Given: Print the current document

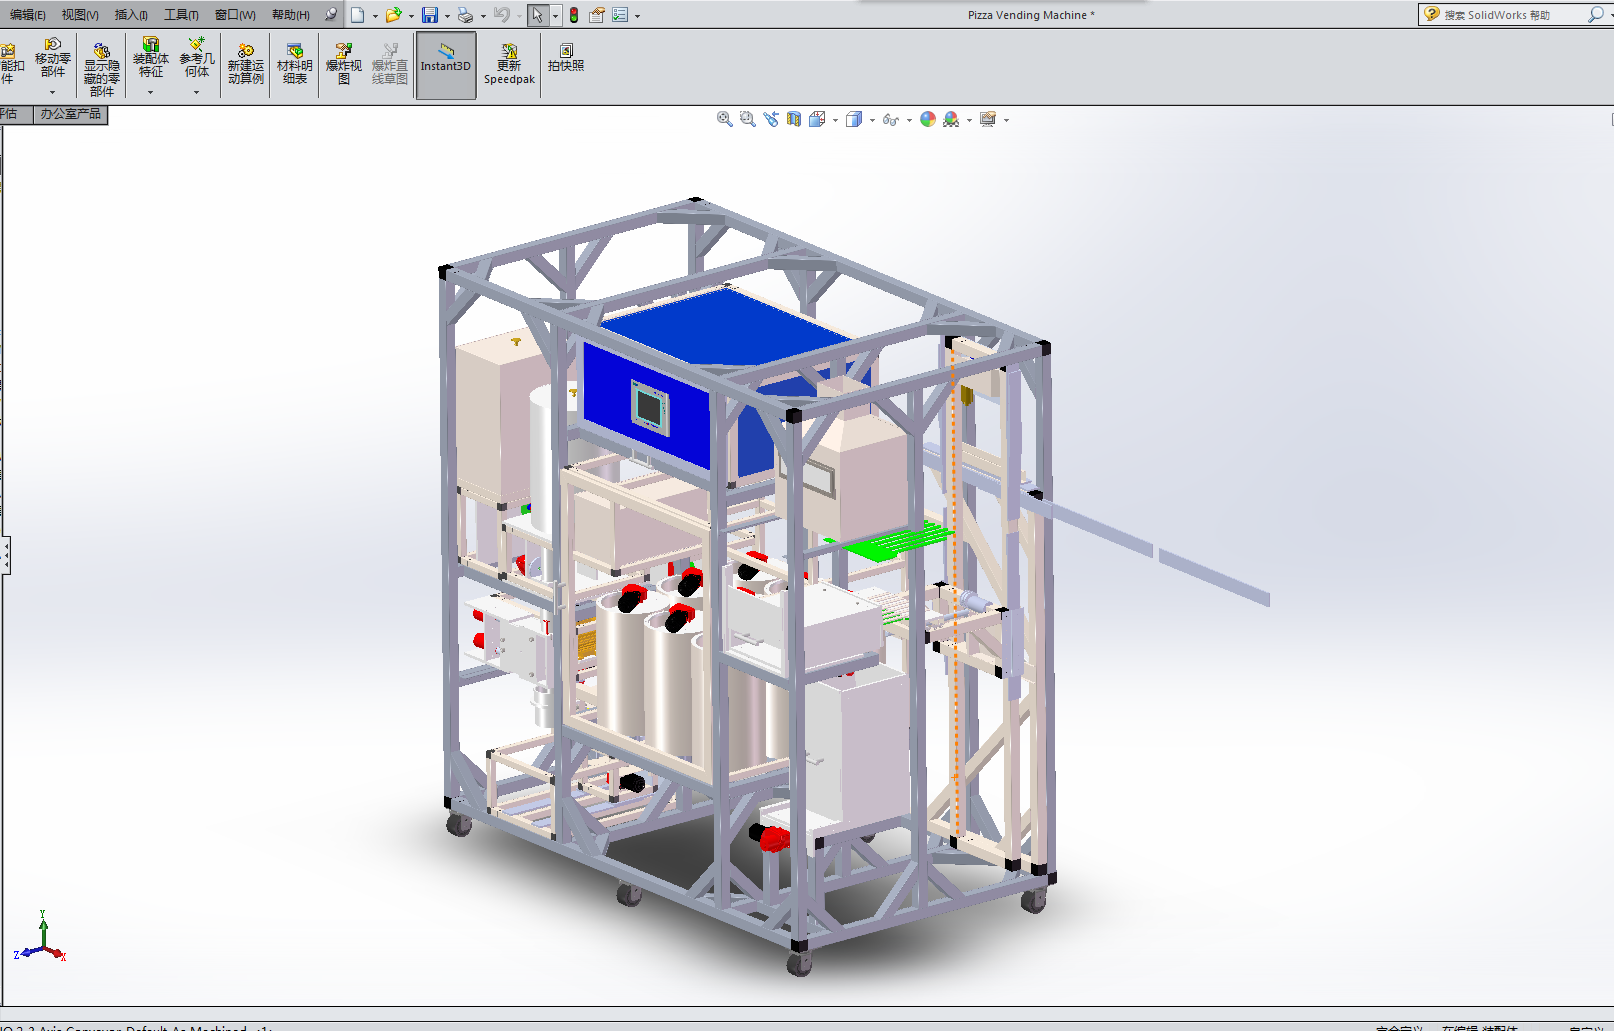Looking at the screenshot, I should click(x=466, y=15).
